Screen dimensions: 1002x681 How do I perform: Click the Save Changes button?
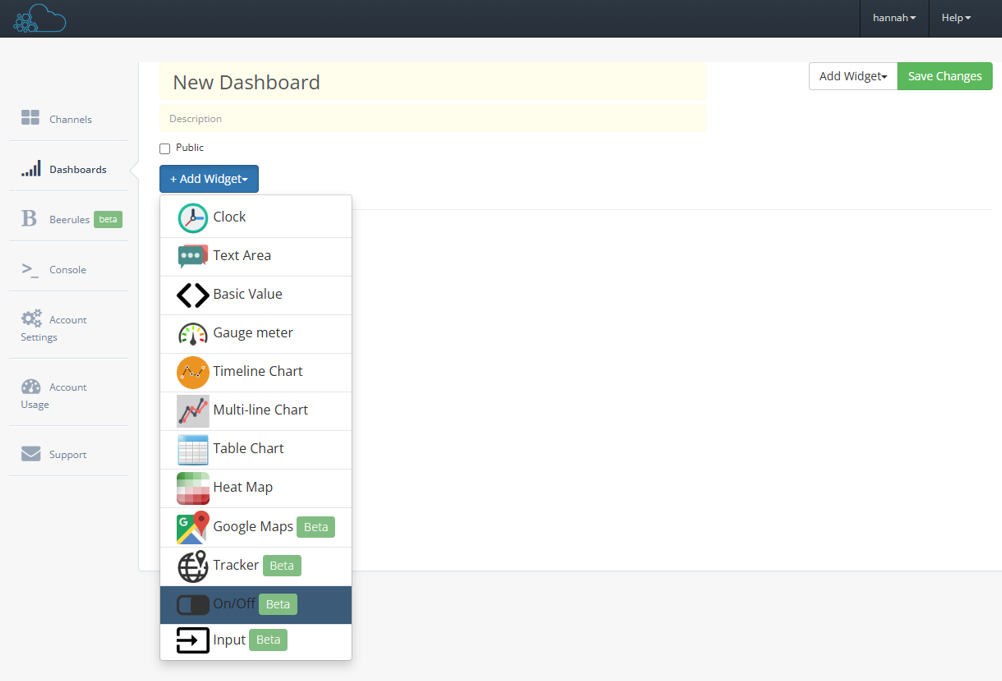[x=944, y=76]
